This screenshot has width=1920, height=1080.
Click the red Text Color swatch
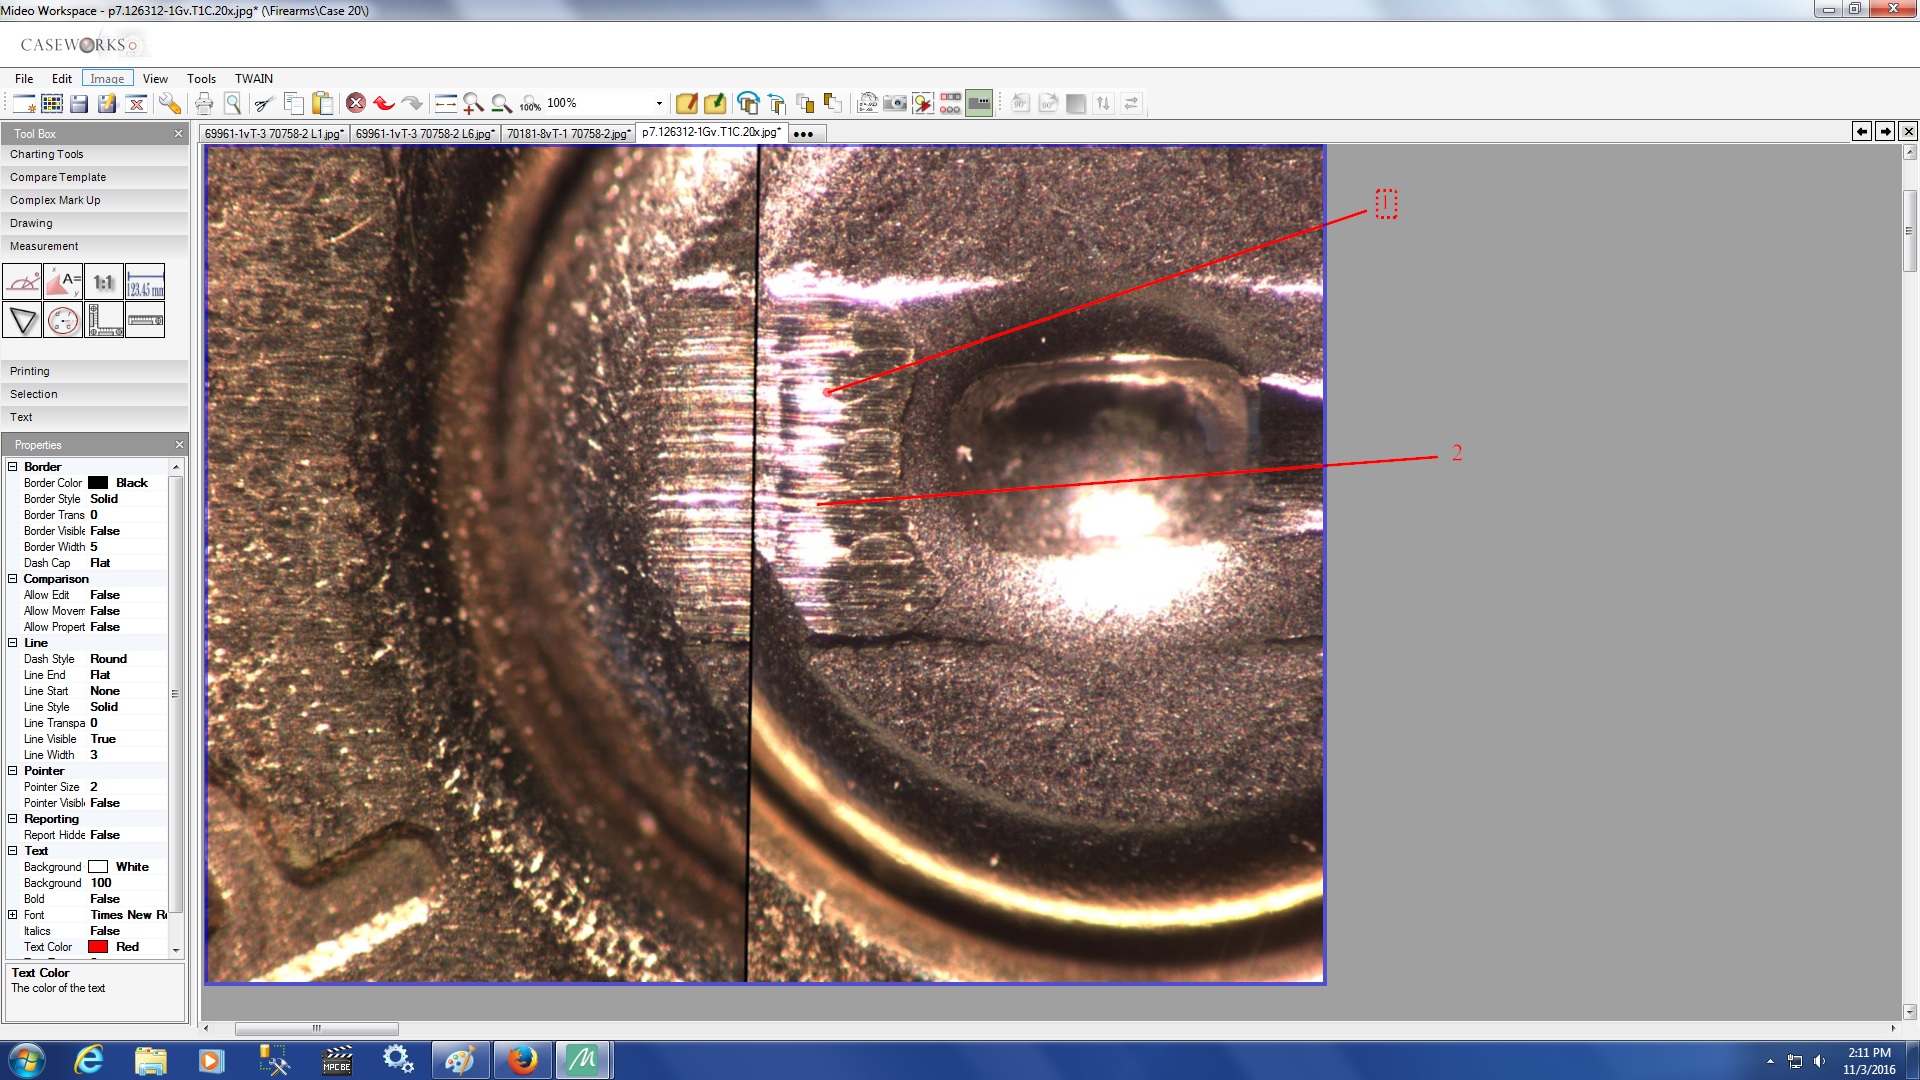point(98,947)
